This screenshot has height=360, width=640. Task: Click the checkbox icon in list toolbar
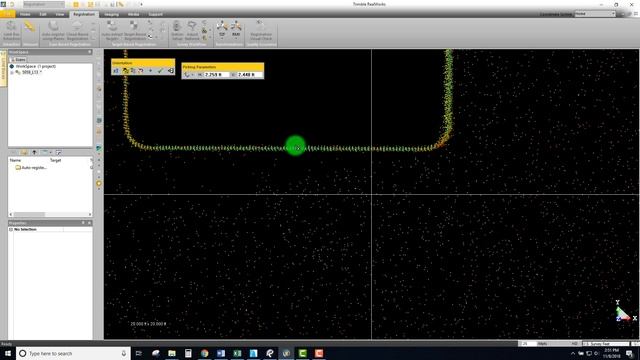[x=58, y=153]
